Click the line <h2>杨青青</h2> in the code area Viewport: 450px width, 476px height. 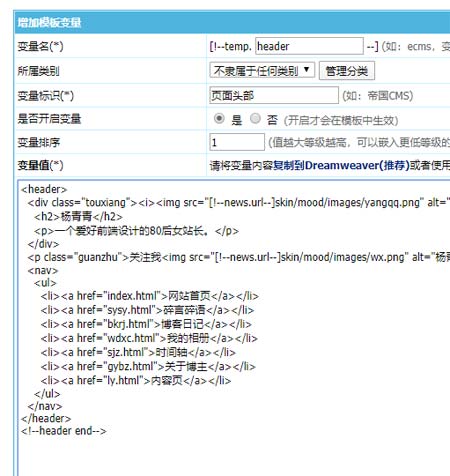click(78, 217)
